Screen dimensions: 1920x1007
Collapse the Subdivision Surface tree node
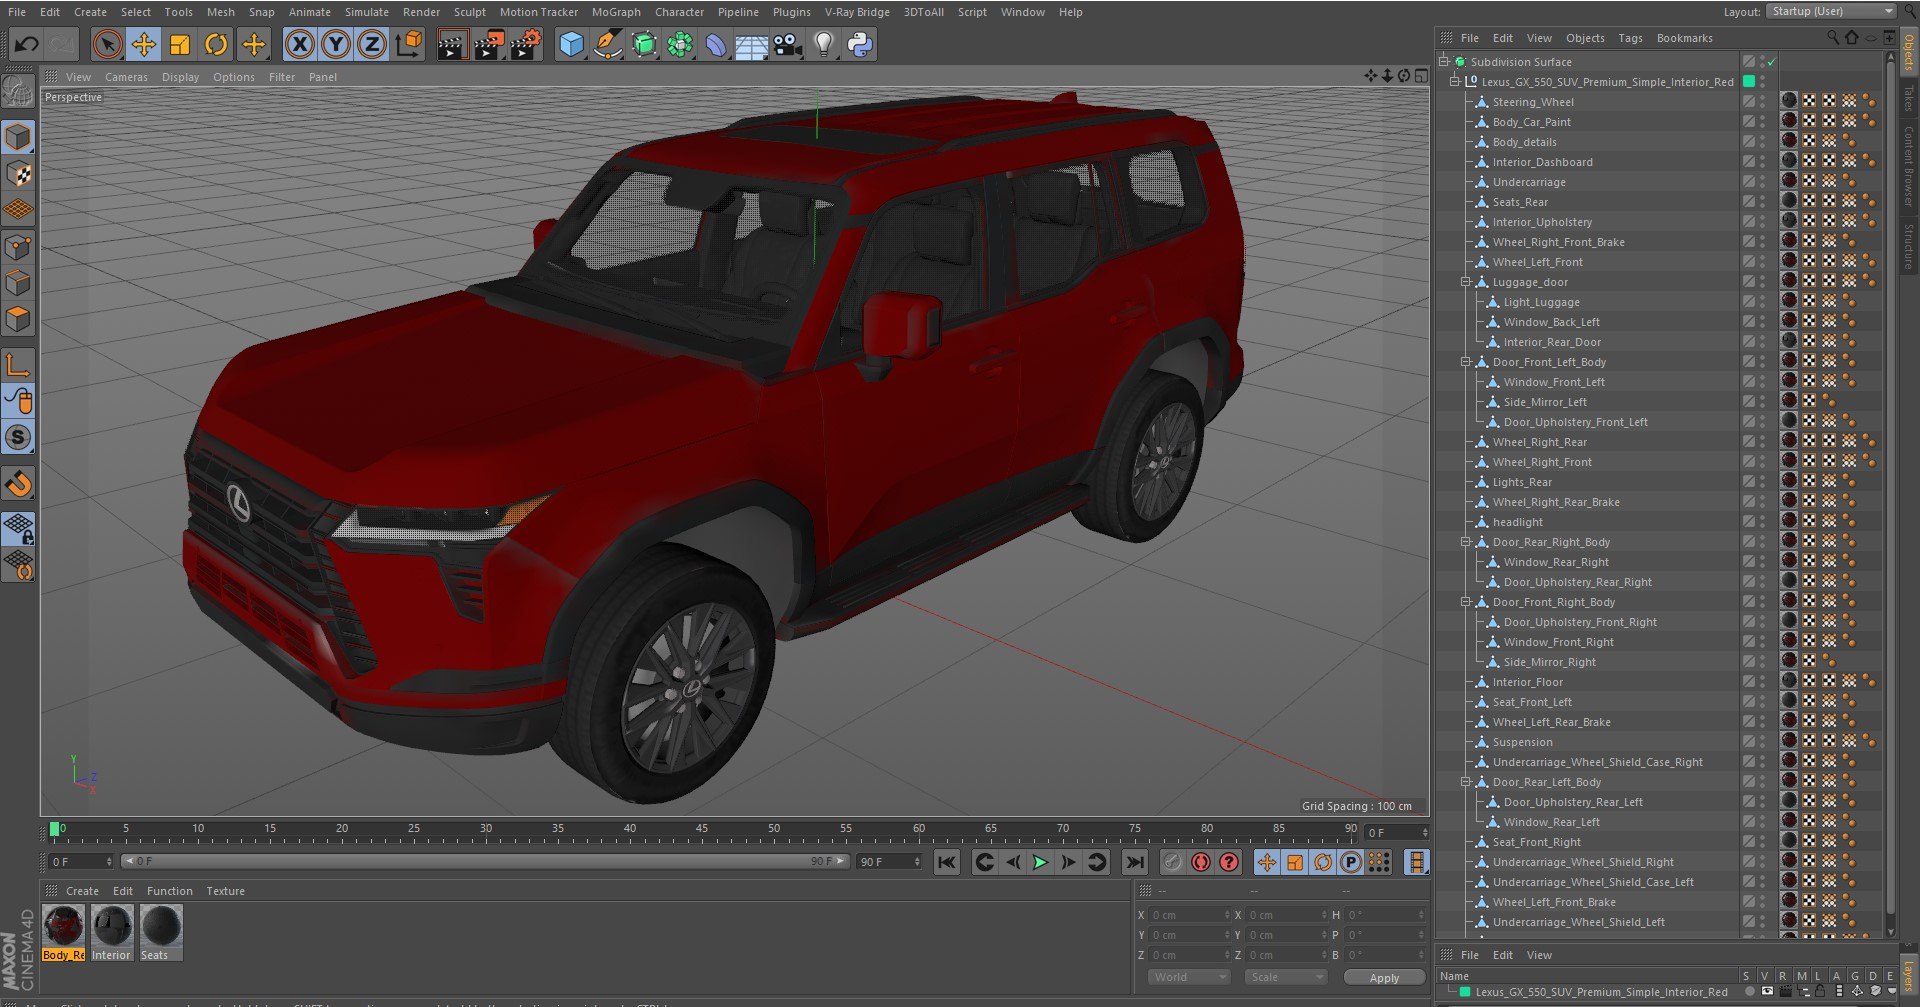click(x=1444, y=62)
